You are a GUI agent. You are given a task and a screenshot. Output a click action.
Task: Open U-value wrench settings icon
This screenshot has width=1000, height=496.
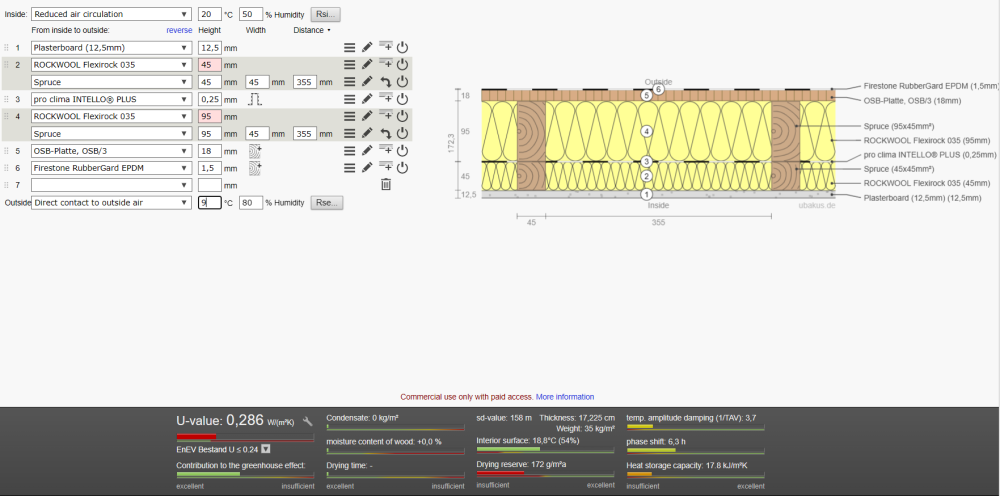(x=307, y=421)
